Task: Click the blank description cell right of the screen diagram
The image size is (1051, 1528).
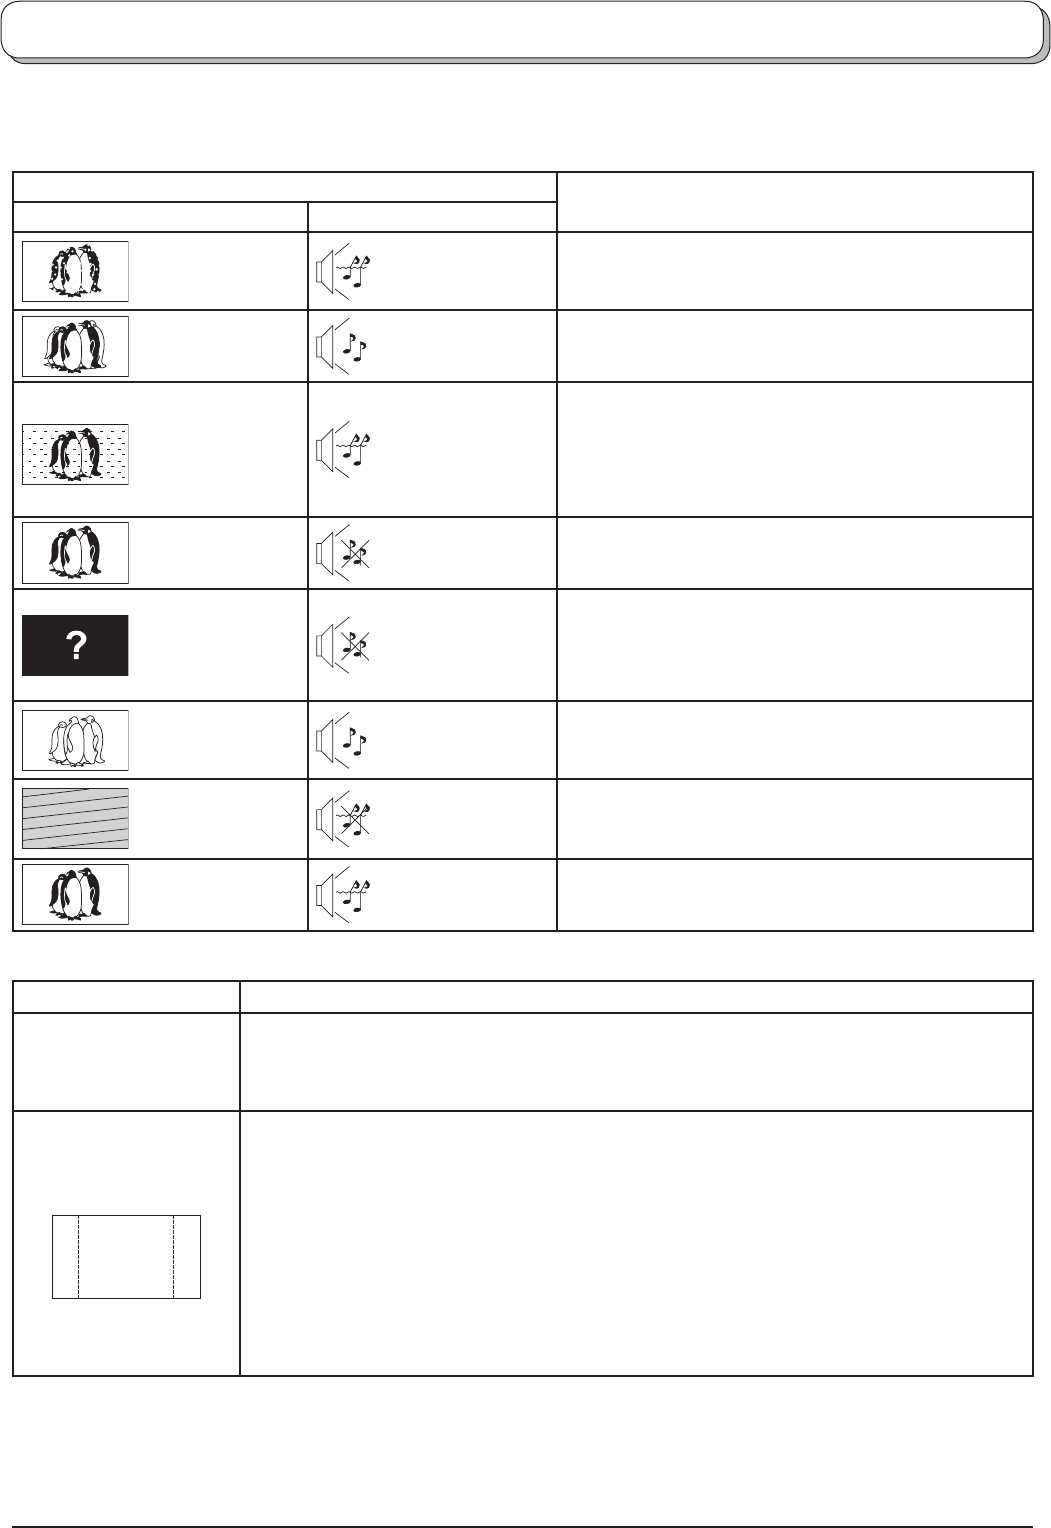Action: 636,1243
